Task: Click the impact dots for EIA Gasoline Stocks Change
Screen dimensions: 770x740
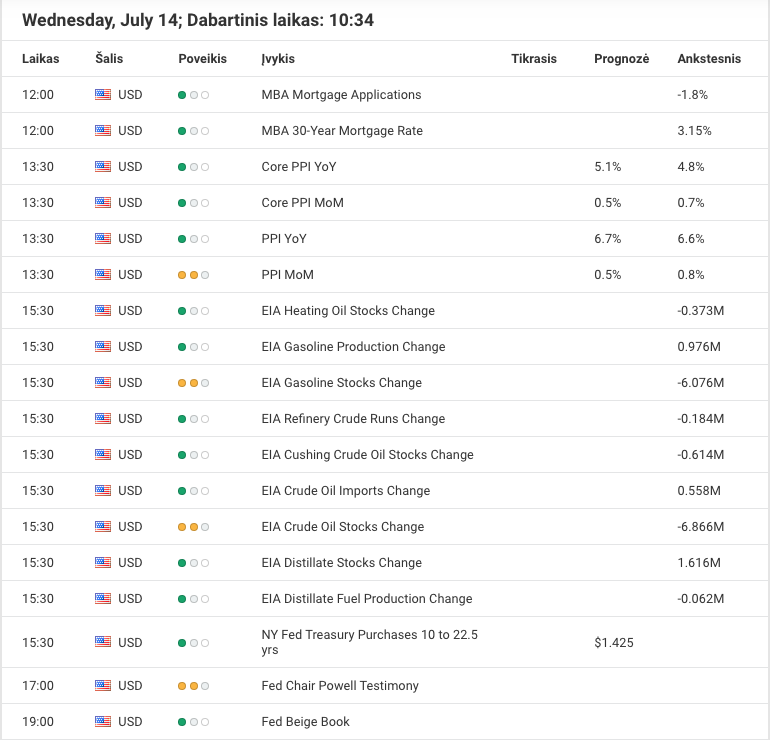Action: (x=193, y=383)
